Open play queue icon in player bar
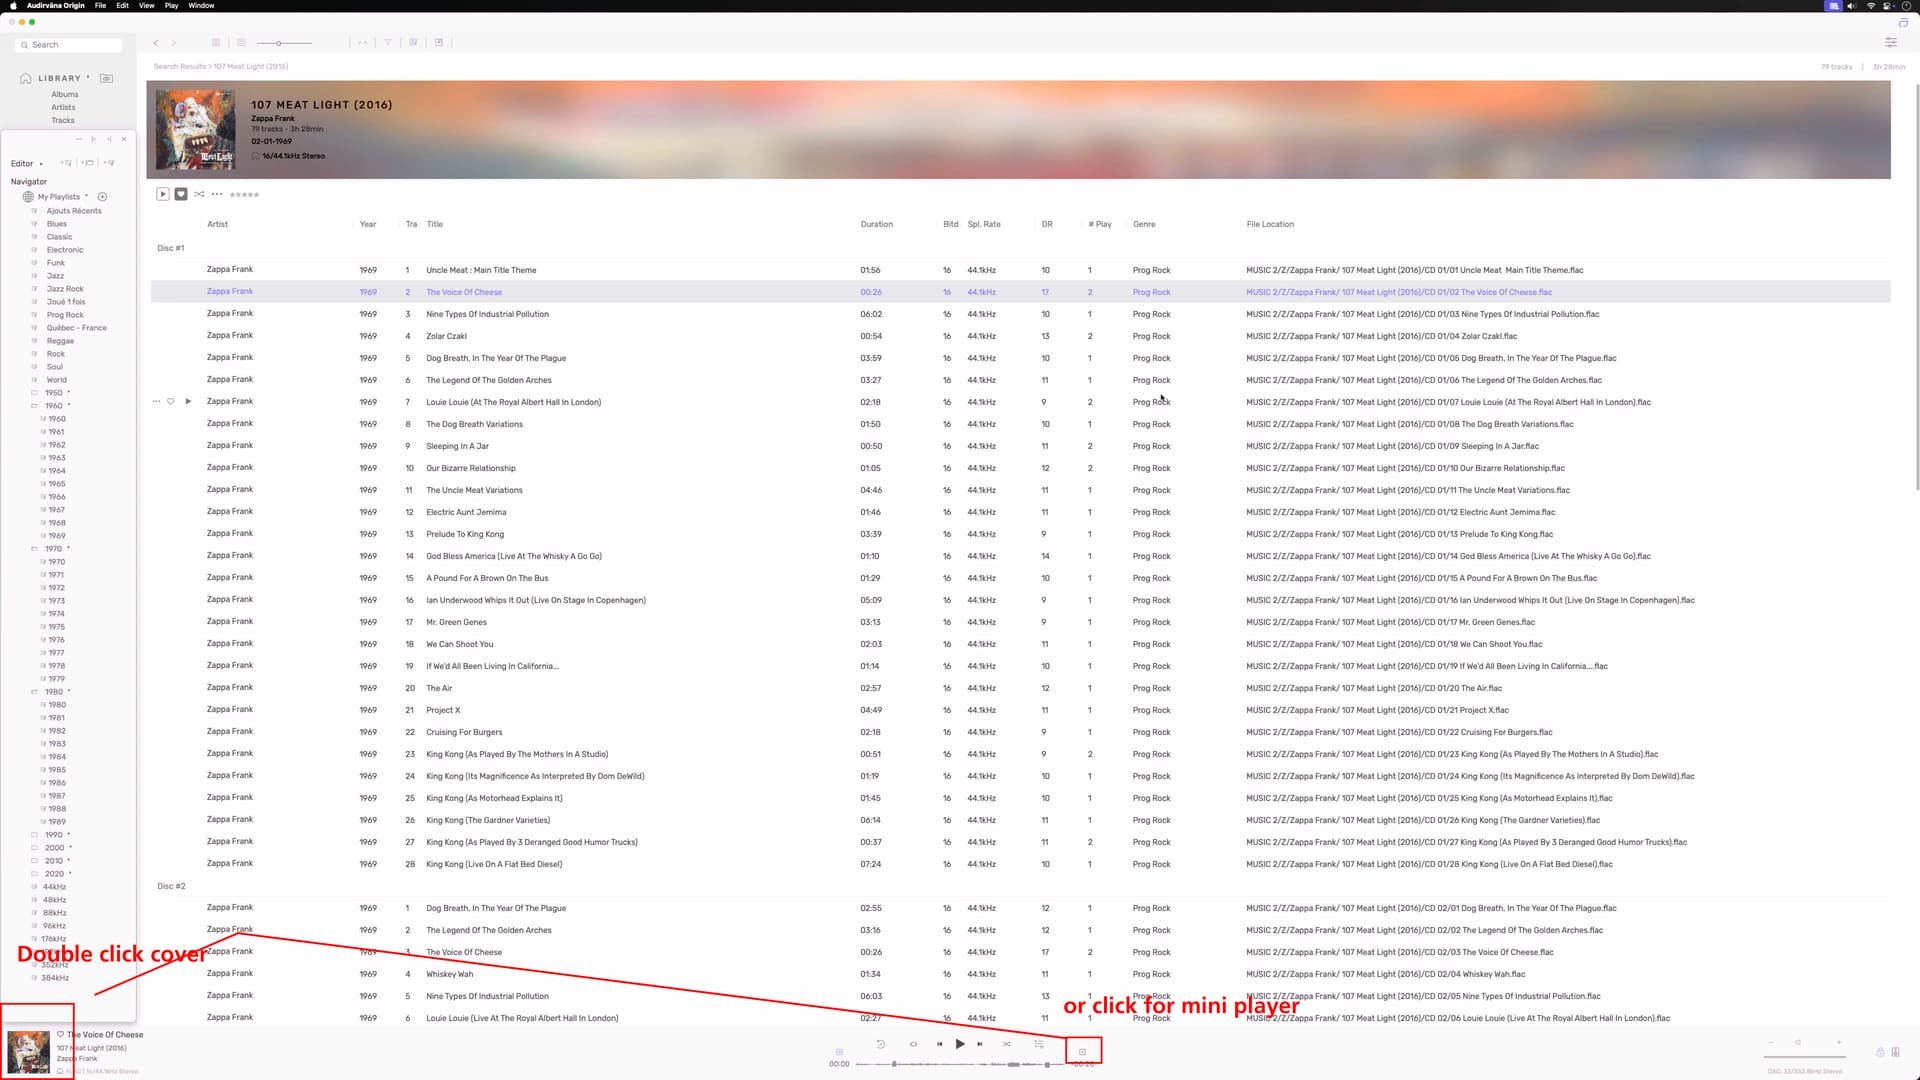The image size is (1920, 1080). coord(1039,1044)
